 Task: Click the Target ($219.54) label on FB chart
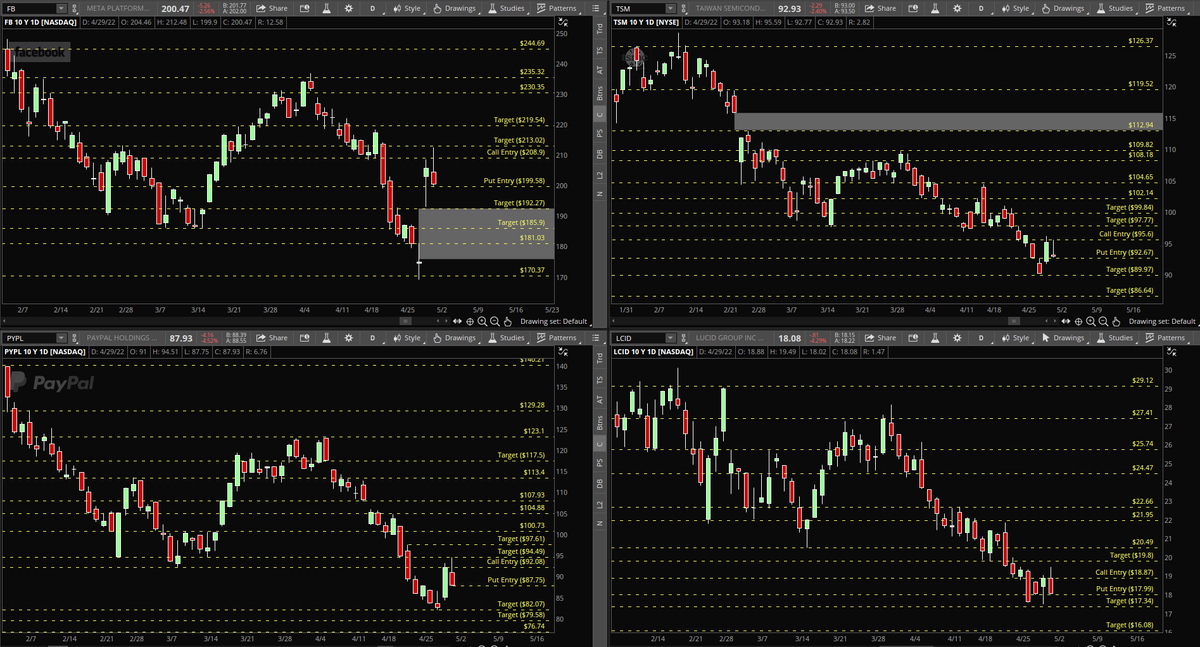519,120
